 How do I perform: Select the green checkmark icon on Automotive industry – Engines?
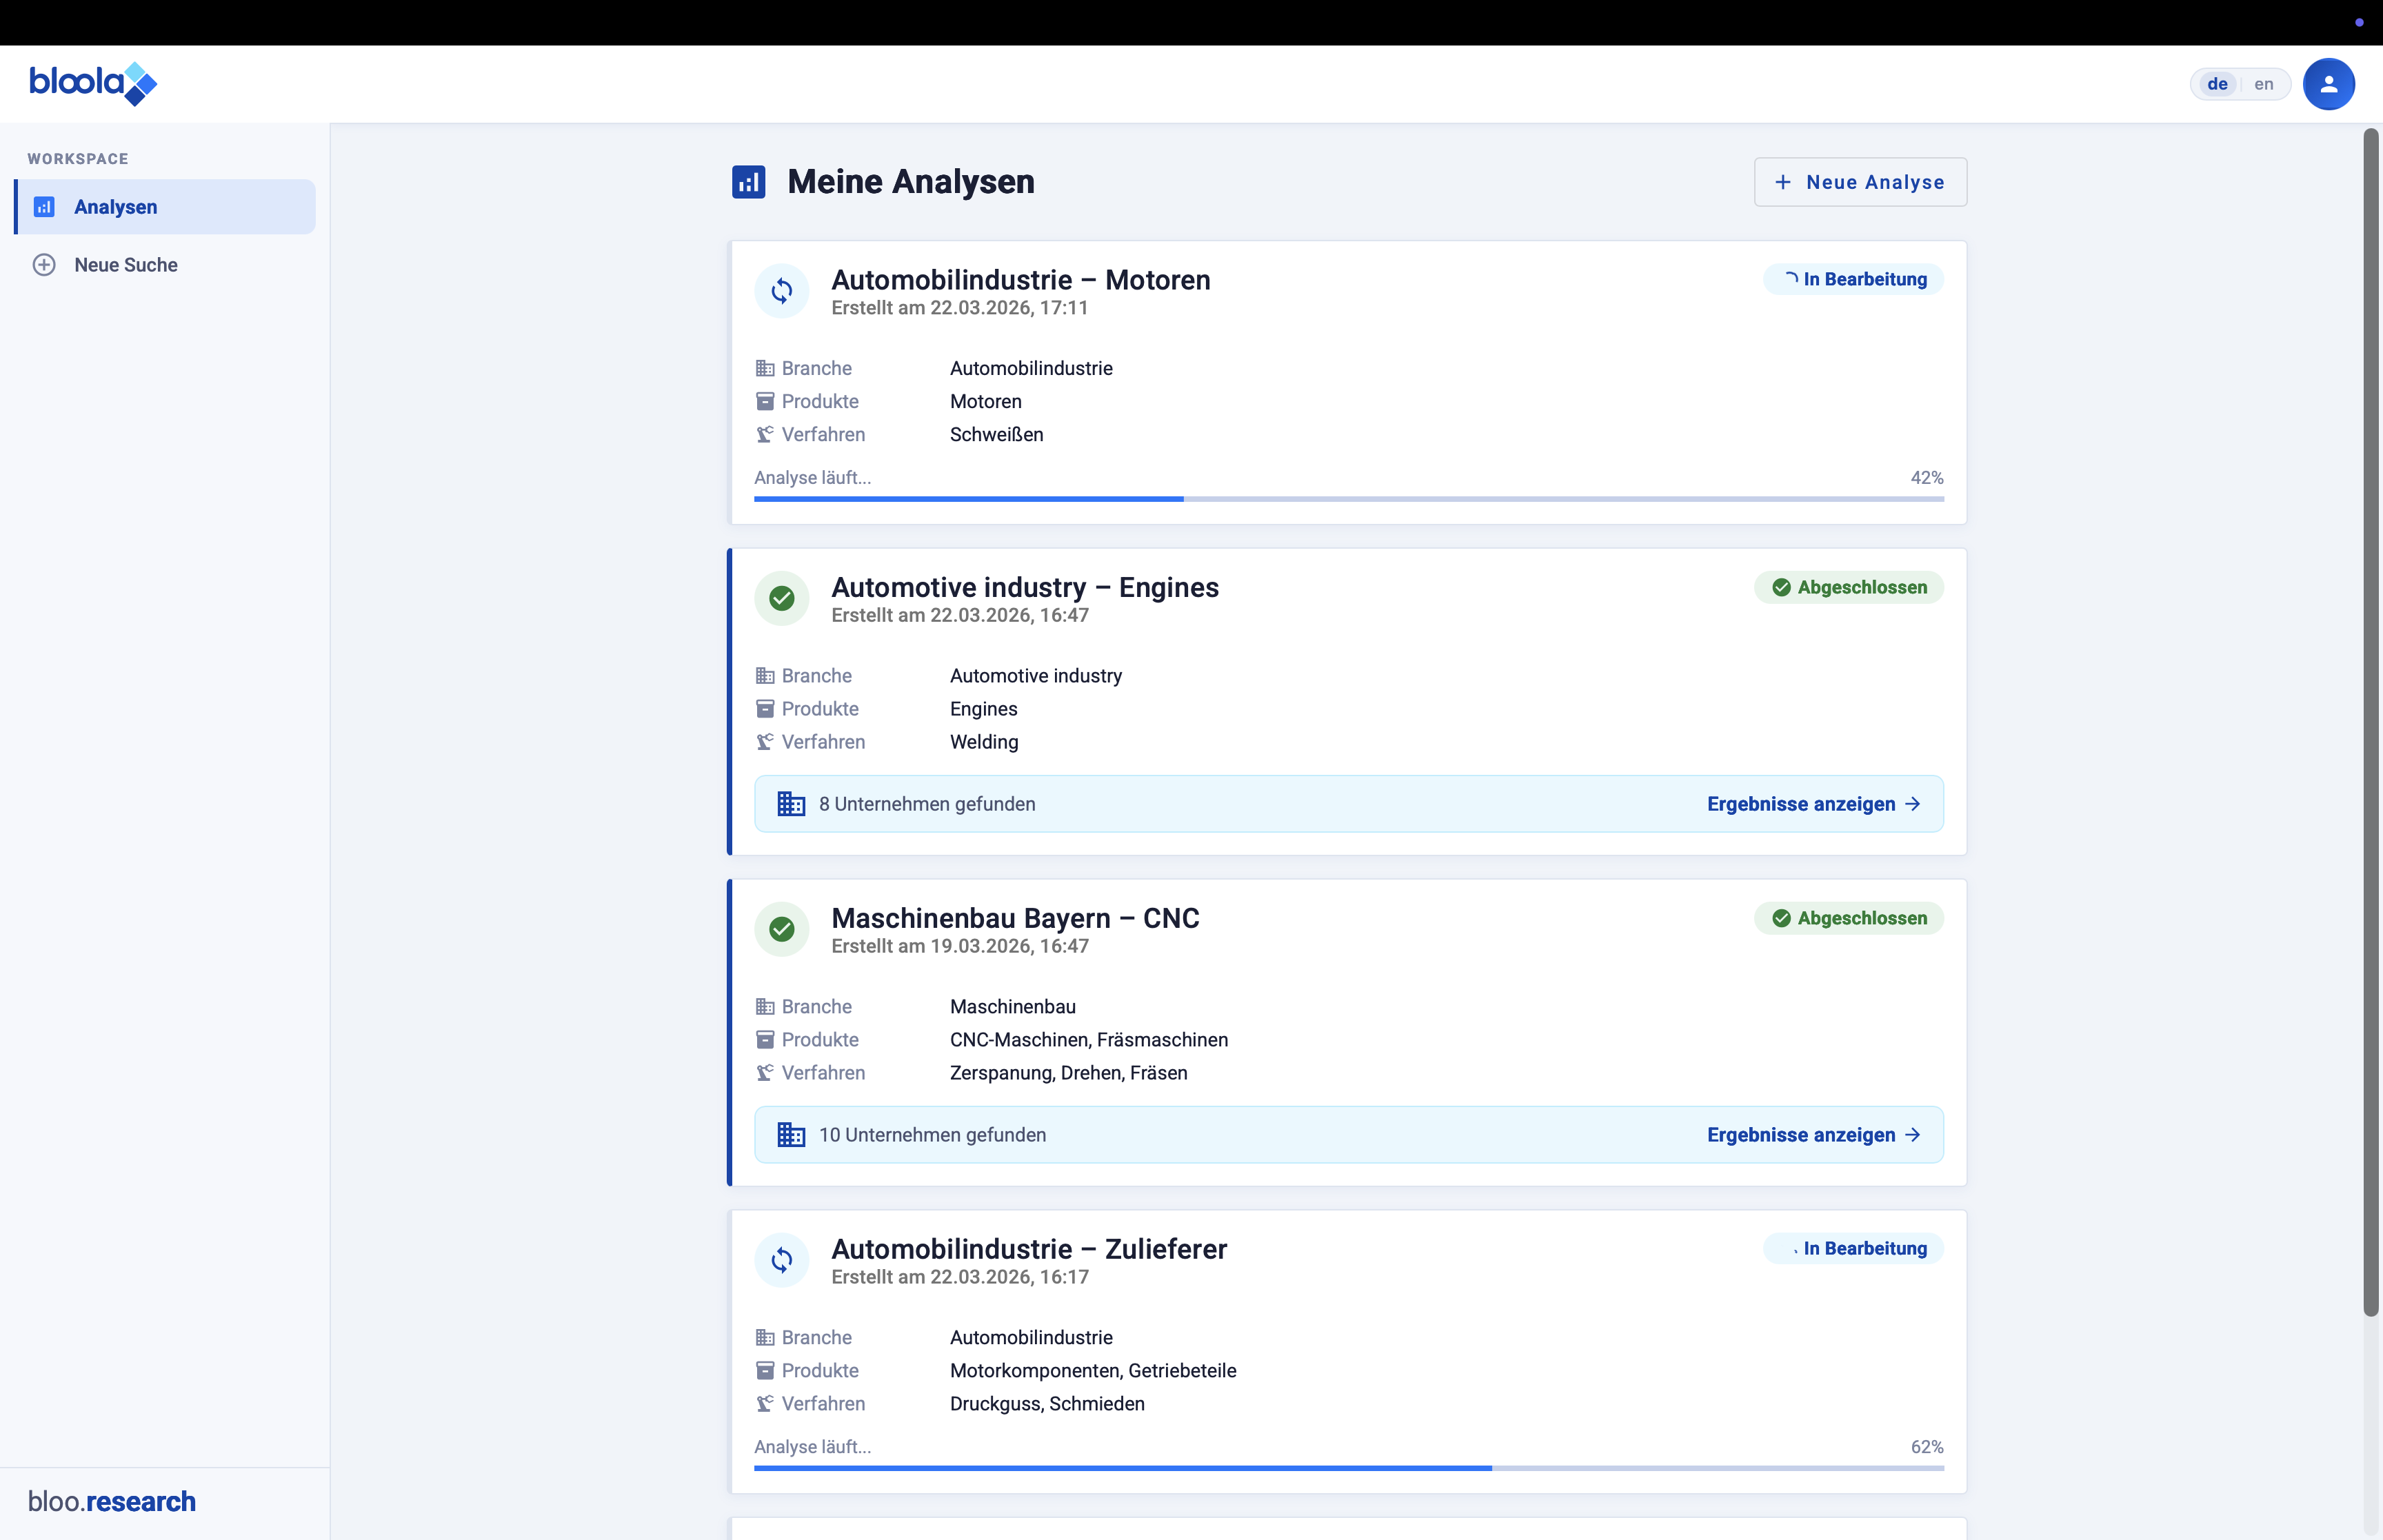pyautogui.click(x=782, y=598)
